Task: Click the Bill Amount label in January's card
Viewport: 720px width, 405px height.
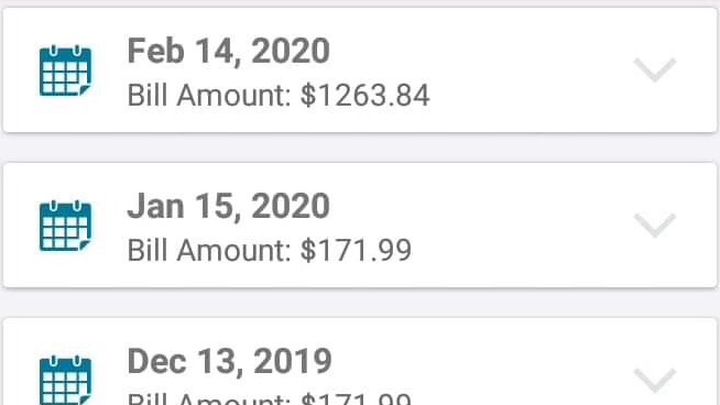Action: tap(210, 250)
